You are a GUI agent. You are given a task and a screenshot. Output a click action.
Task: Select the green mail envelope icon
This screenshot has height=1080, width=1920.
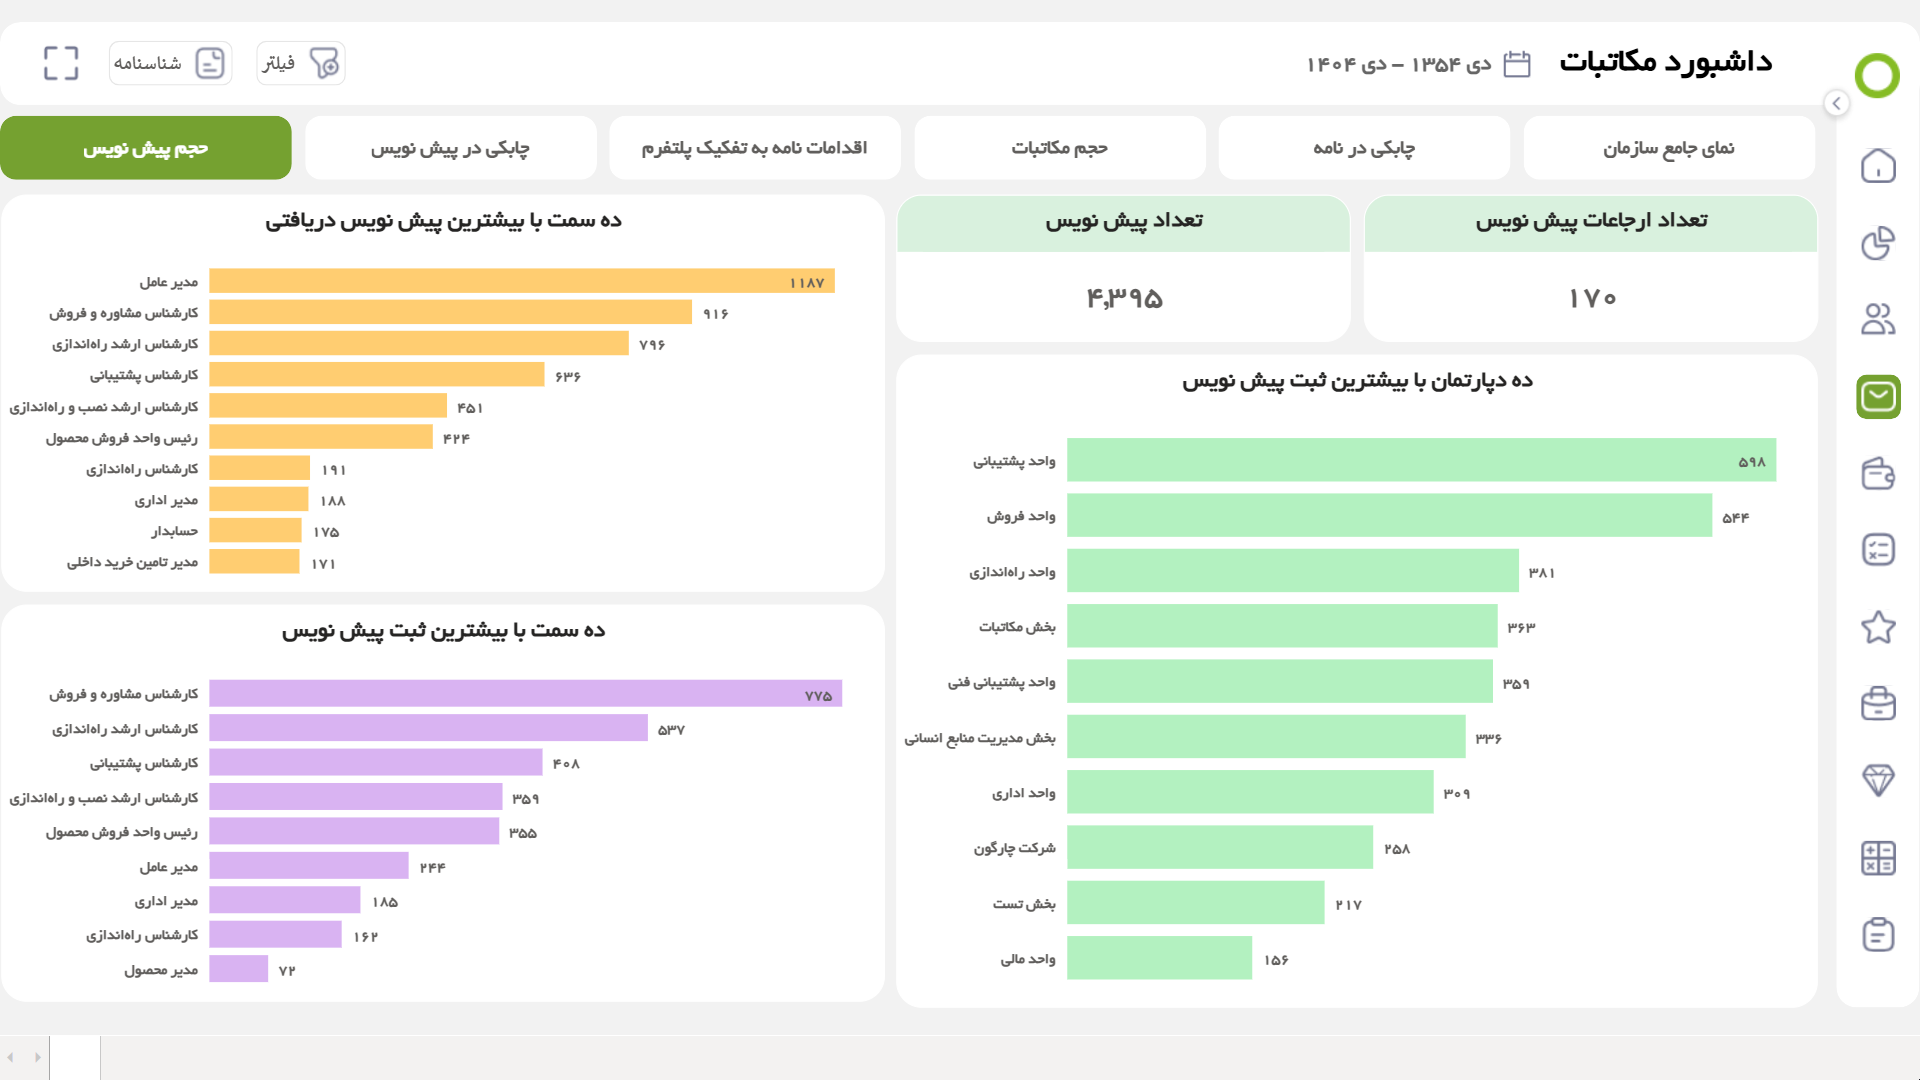1878,397
